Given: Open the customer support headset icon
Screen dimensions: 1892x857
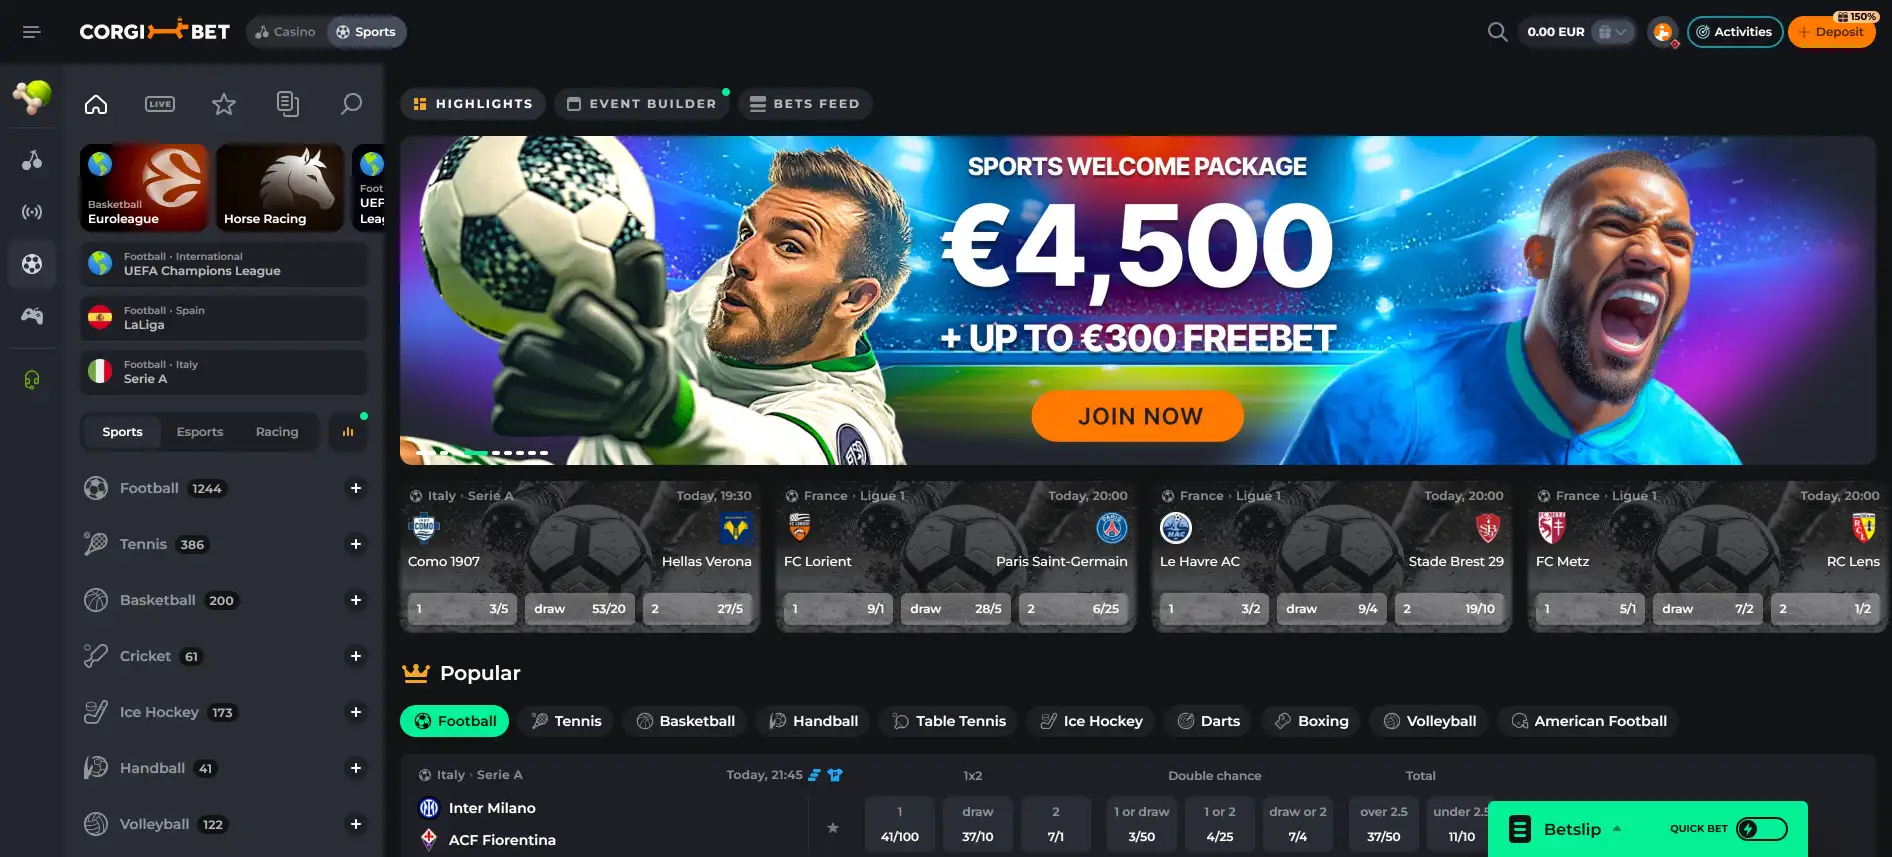Looking at the screenshot, I should pos(32,380).
